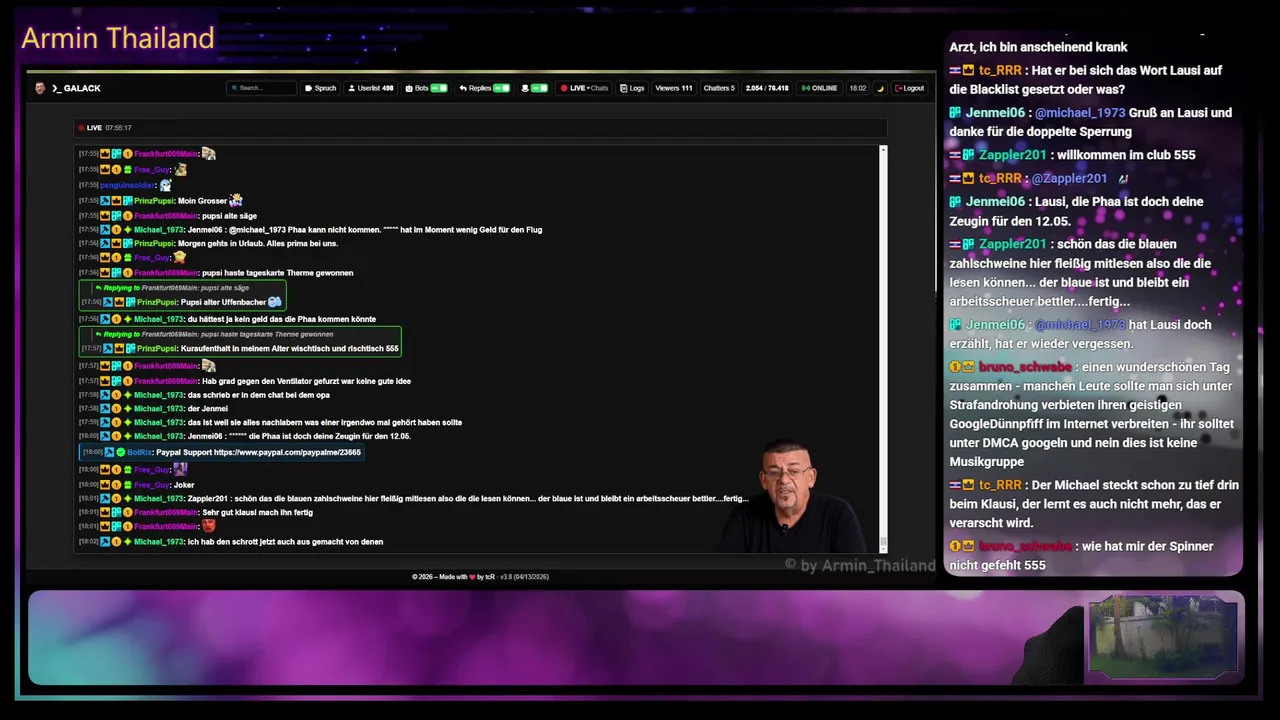Image resolution: width=1280 pixels, height=720 pixels.
Task: Click bruno_schwabe 'wie hat mir der Spinner' message
Action: click(1084, 556)
